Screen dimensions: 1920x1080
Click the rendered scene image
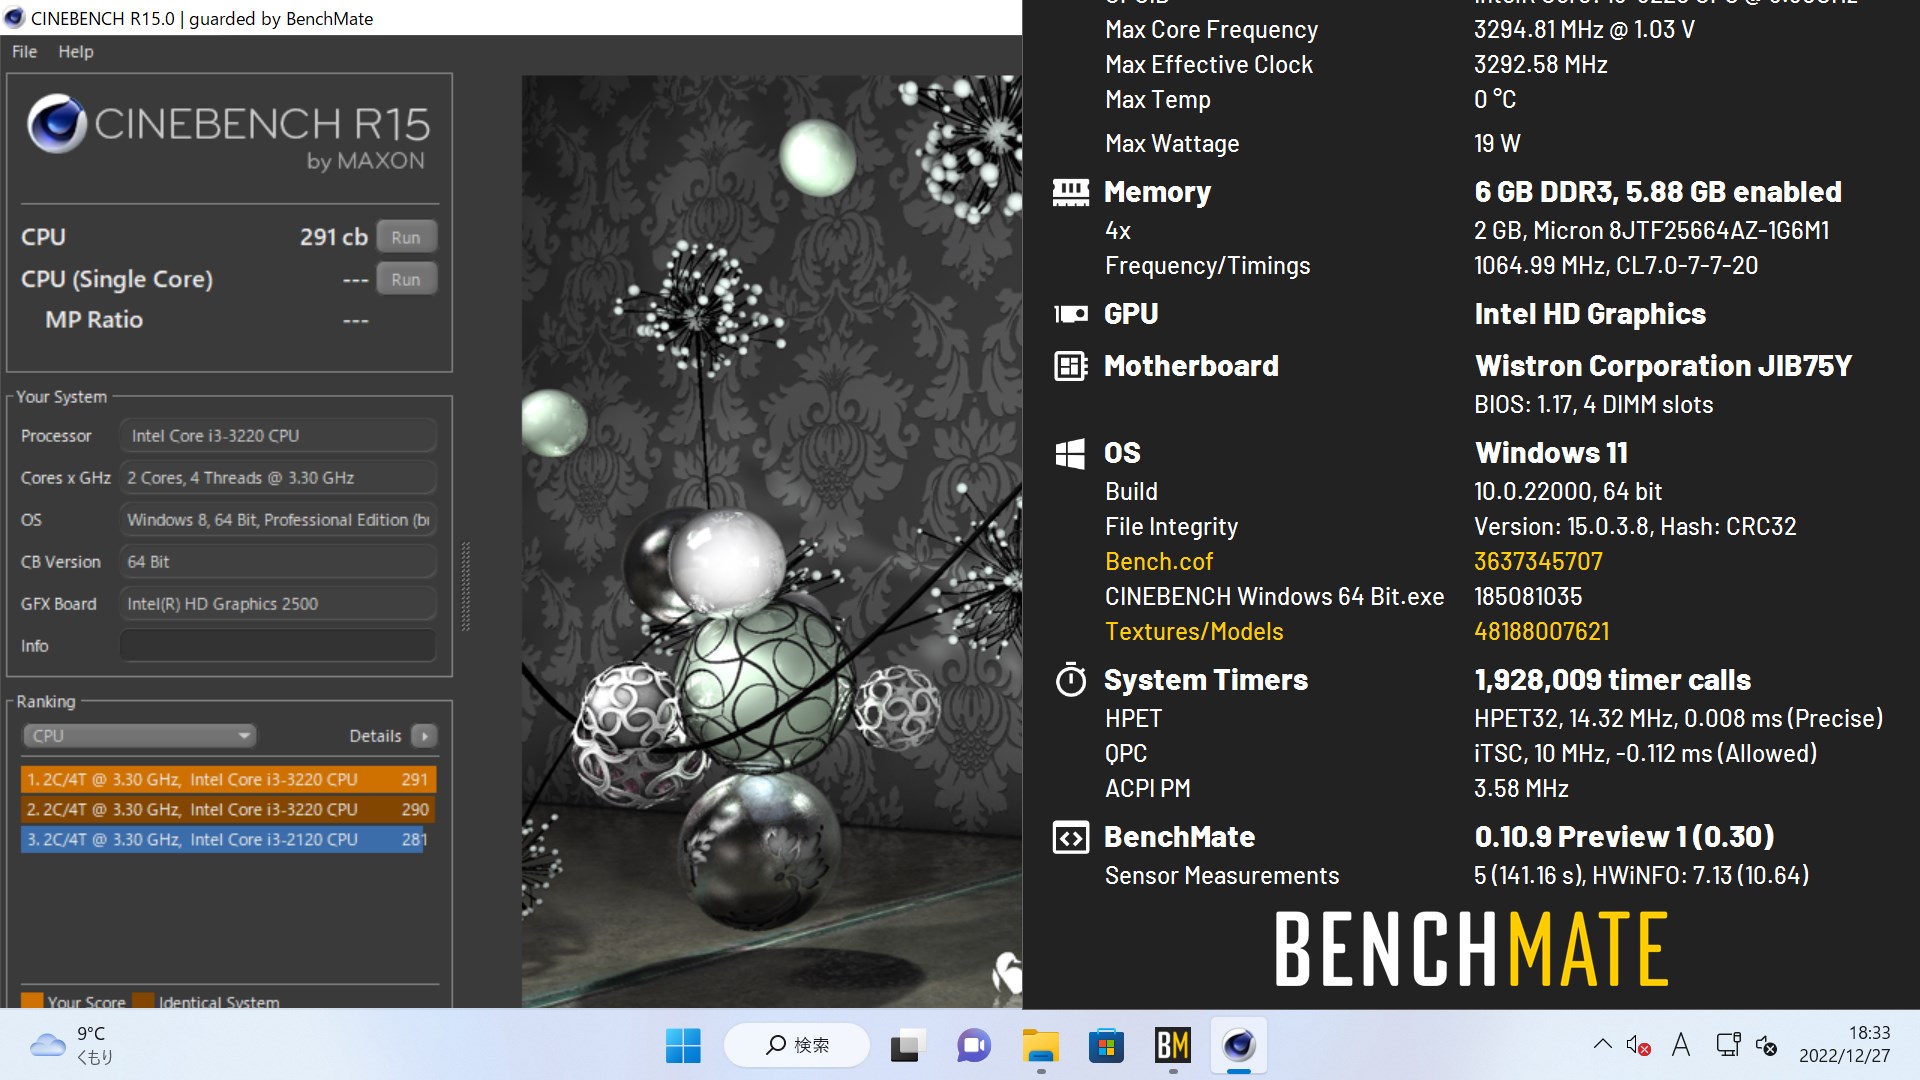point(771,541)
